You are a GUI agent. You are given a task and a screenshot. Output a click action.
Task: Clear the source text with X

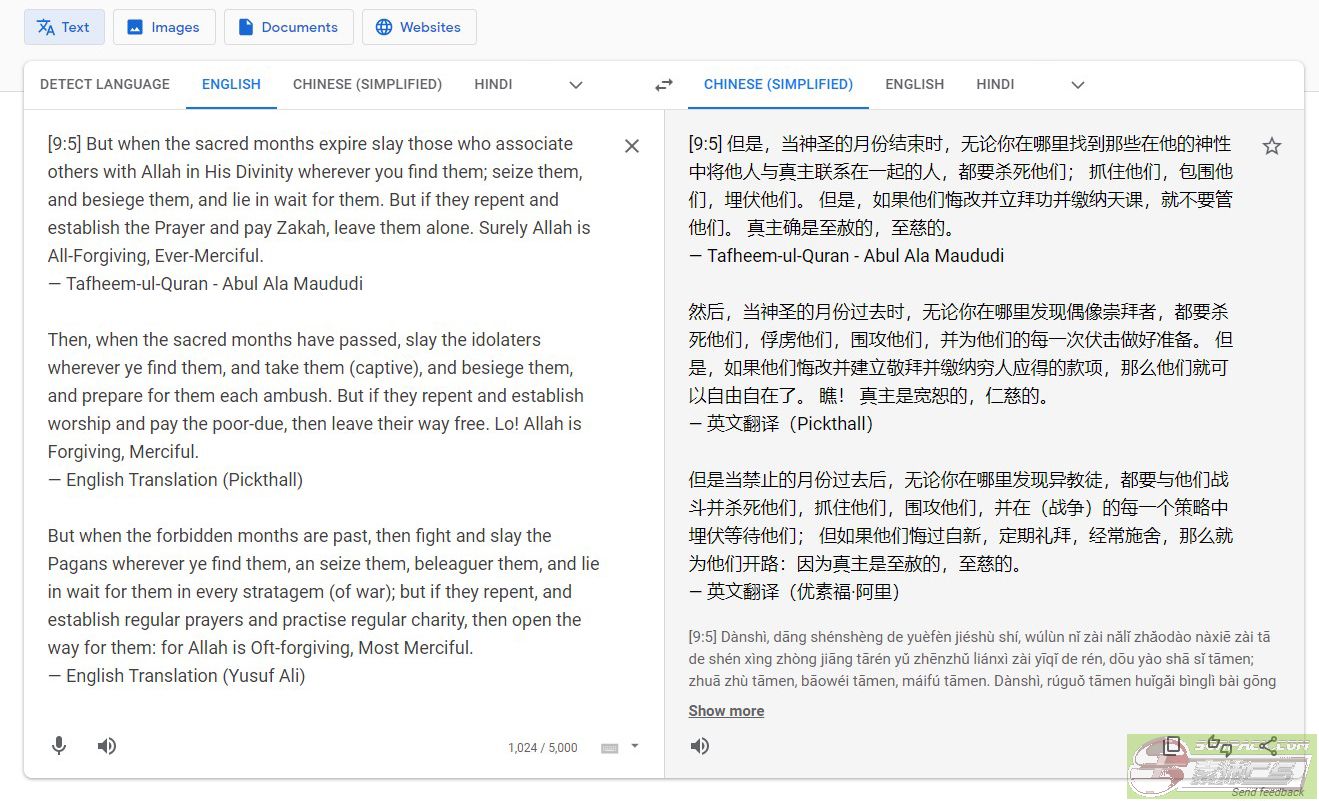[632, 147]
